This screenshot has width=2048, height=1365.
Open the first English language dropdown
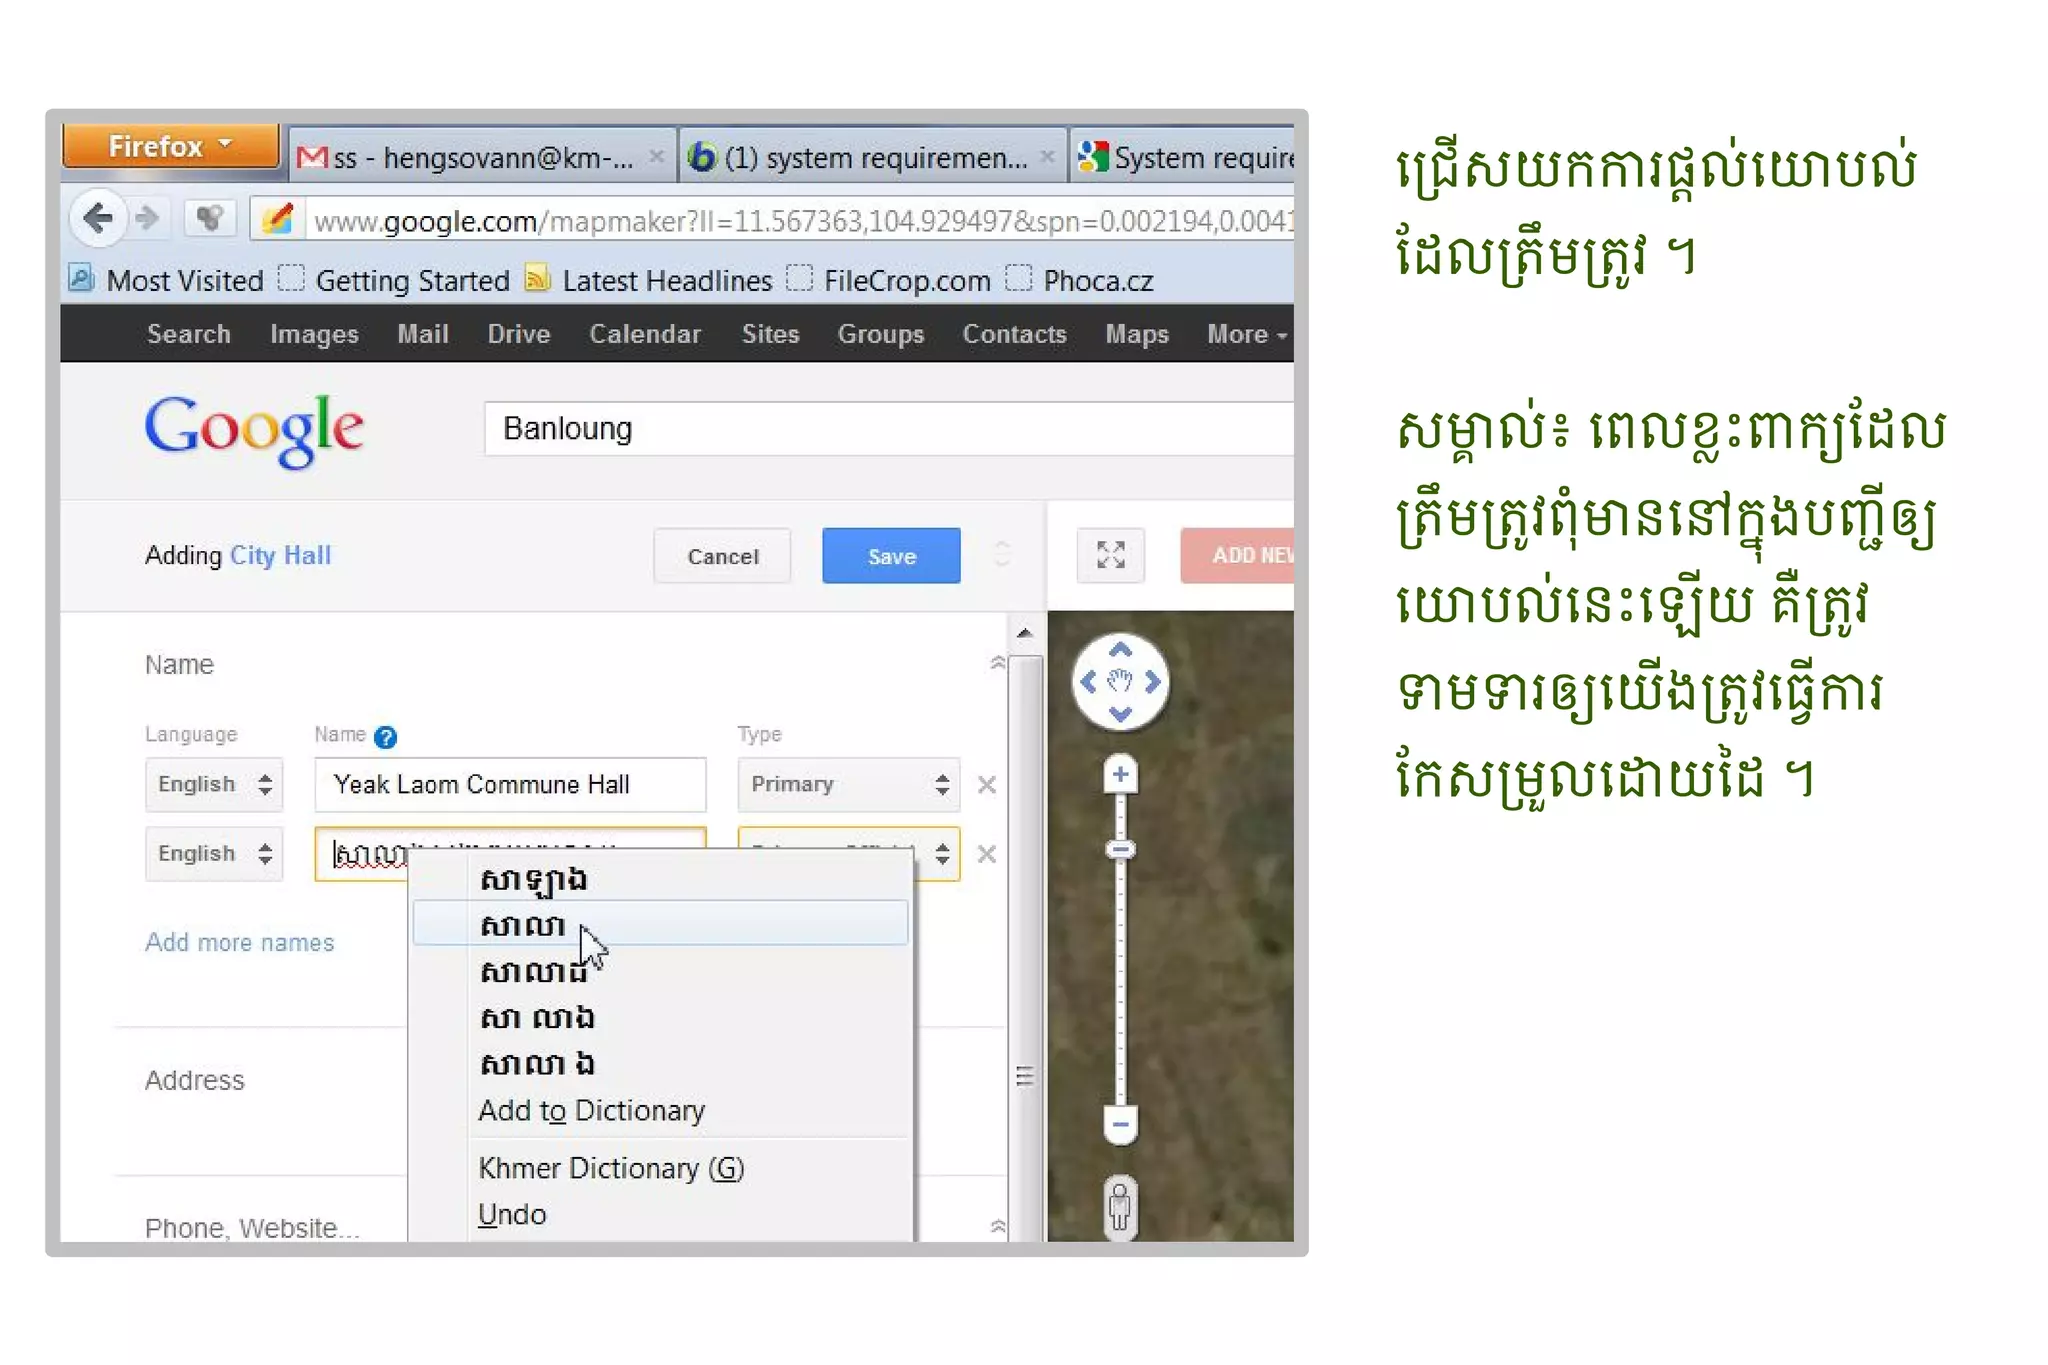click(x=214, y=784)
